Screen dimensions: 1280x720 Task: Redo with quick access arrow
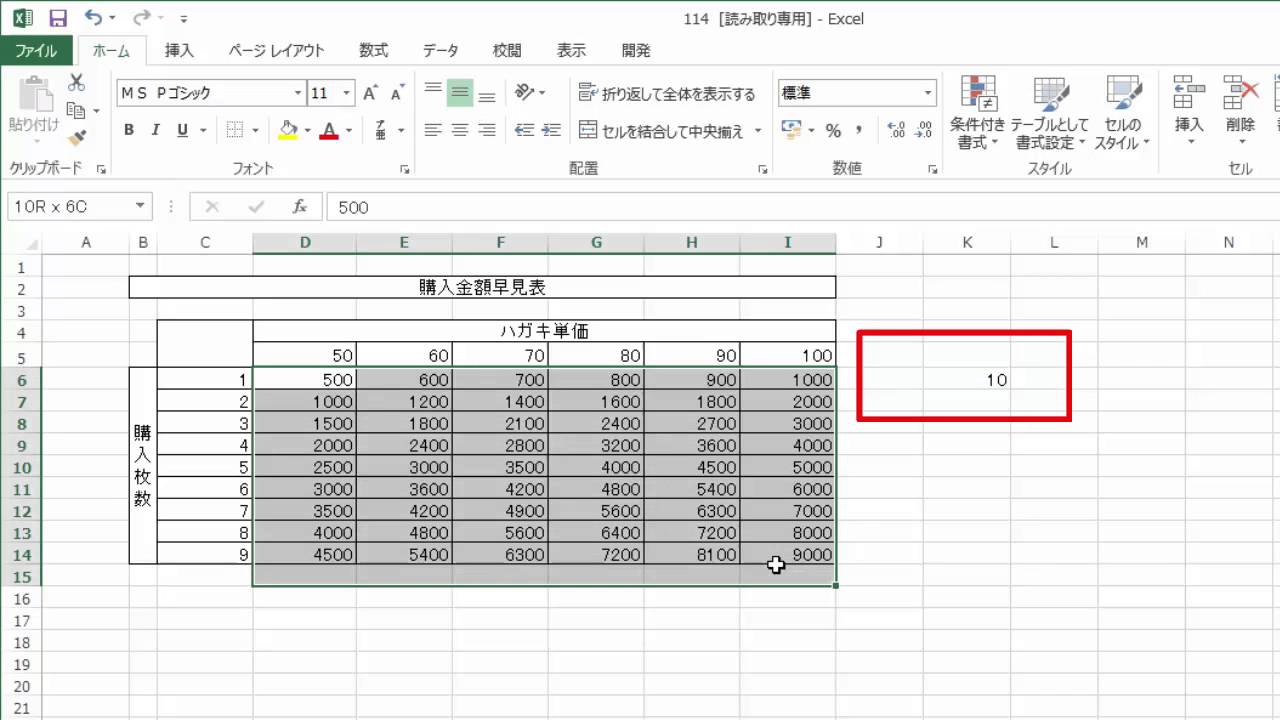tap(142, 18)
